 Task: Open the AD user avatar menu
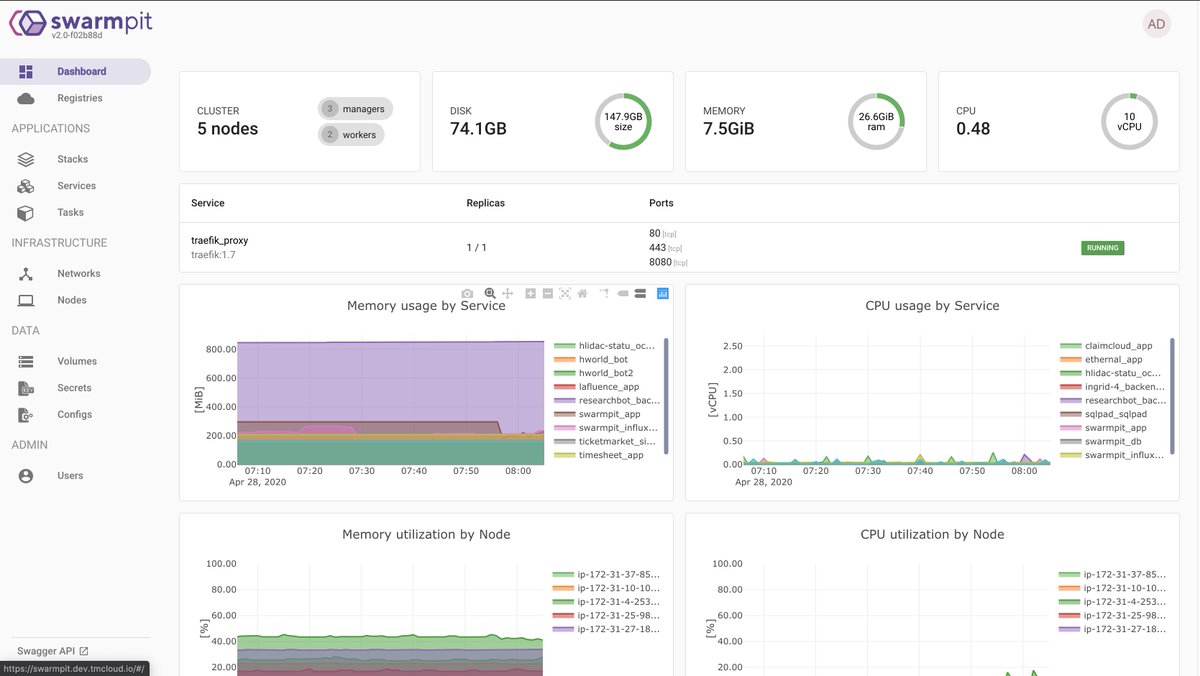pyautogui.click(x=1156, y=24)
